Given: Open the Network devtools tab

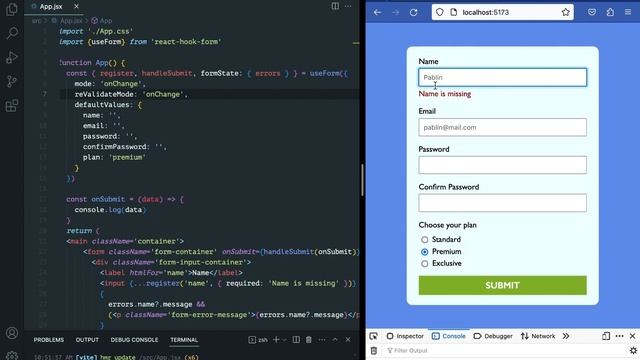Looking at the screenshot, I should coord(538,336).
